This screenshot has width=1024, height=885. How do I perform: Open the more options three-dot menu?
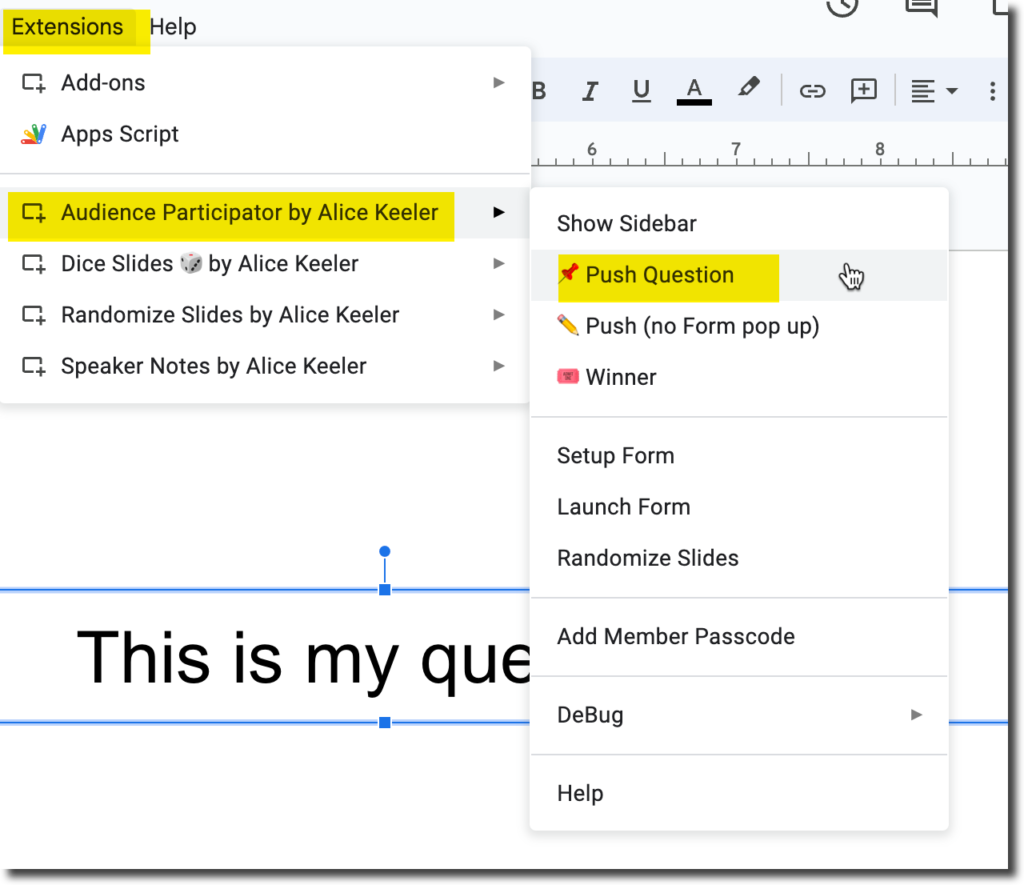992,91
